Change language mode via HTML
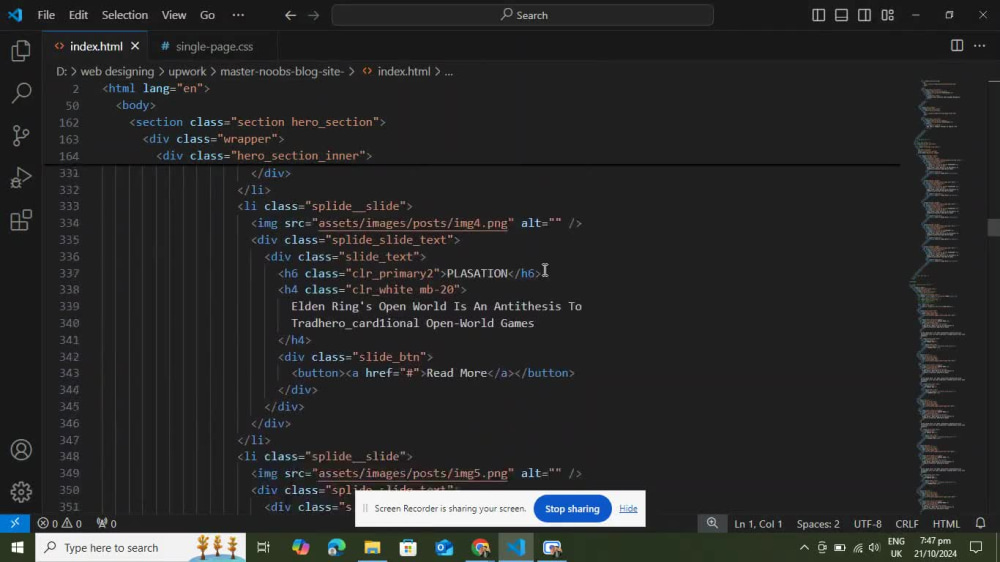Screen dimensions: 1000x562 pos(946,524)
